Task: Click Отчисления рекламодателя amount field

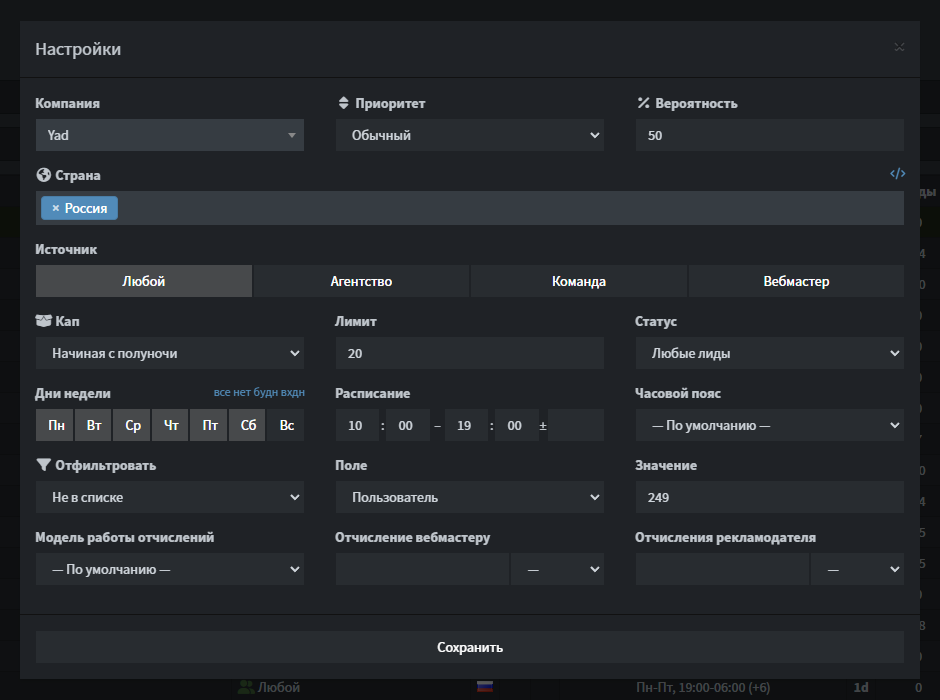Action: (x=722, y=569)
